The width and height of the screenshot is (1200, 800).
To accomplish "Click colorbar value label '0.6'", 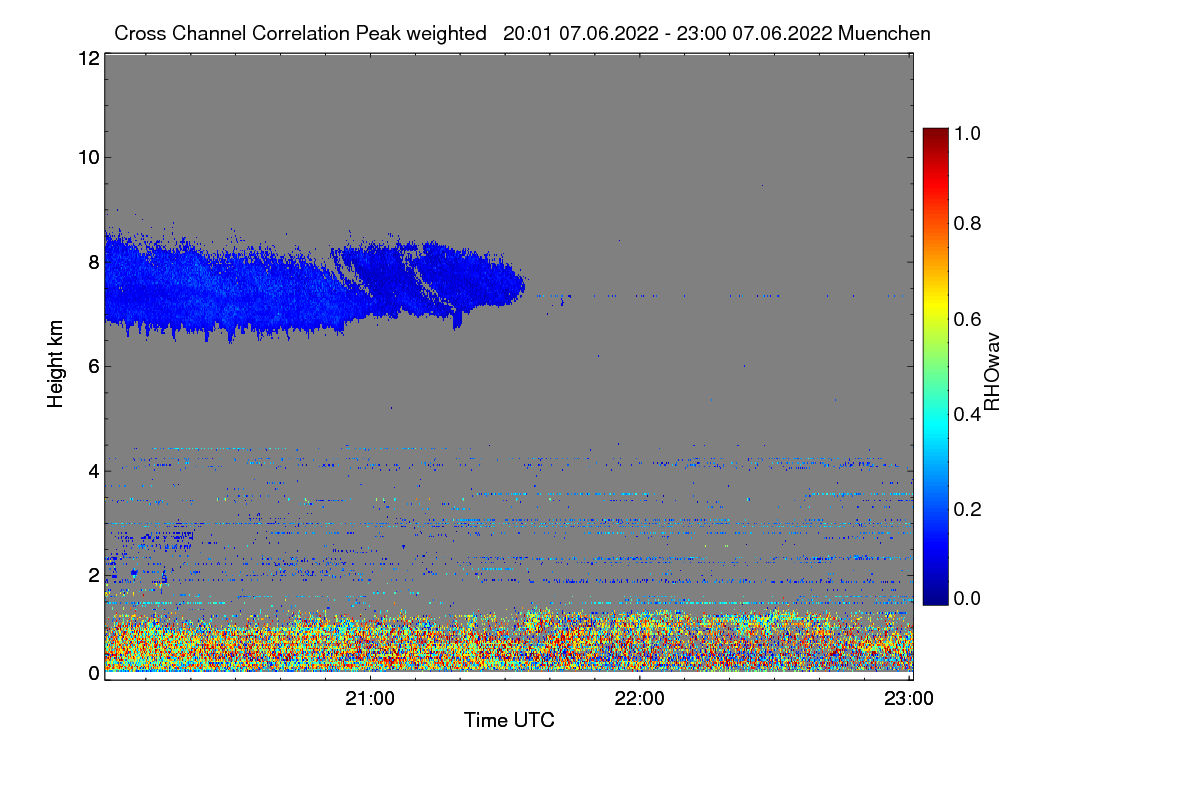I will point(968,319).
